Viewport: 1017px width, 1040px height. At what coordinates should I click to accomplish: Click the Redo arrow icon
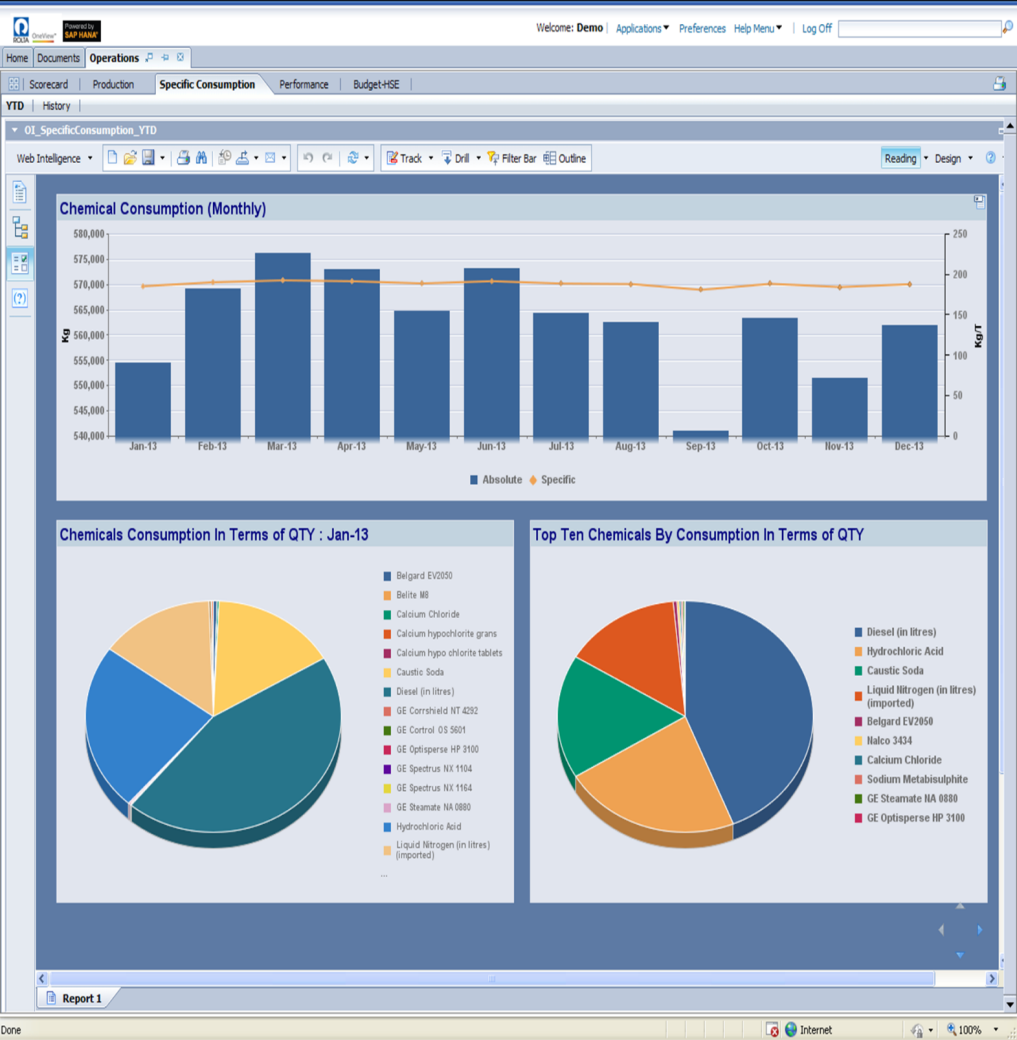click(327, 158)
